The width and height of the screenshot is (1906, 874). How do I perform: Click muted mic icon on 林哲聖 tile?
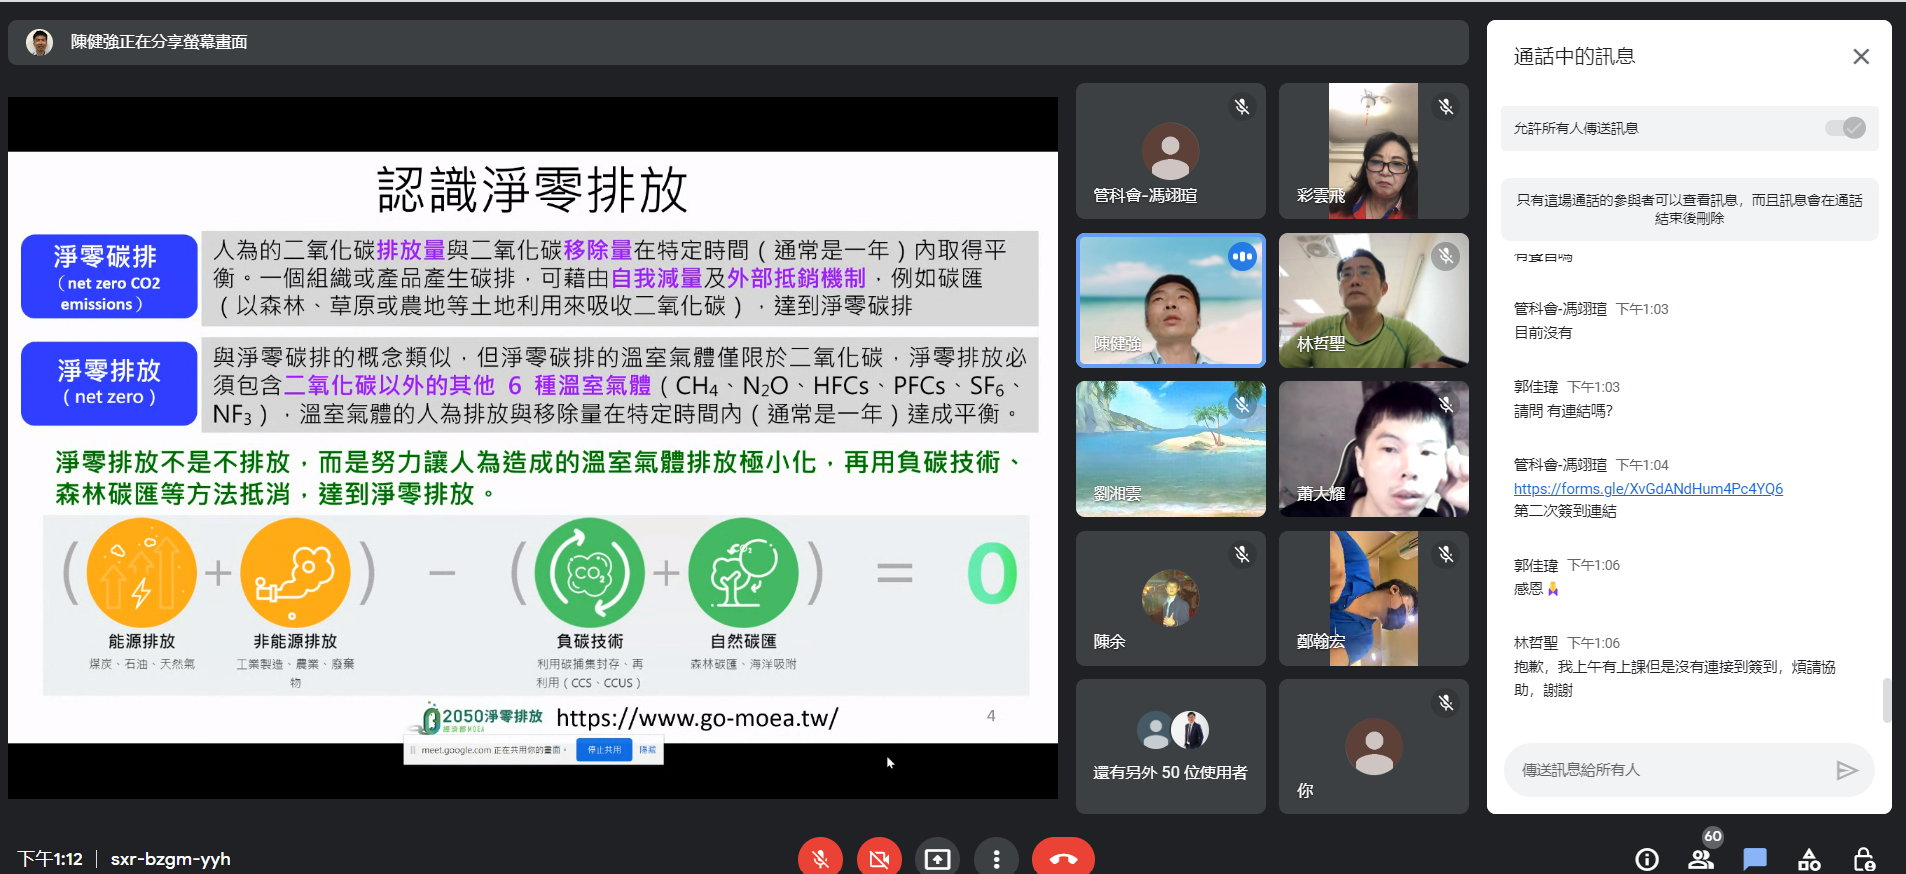click(1446, 257)
